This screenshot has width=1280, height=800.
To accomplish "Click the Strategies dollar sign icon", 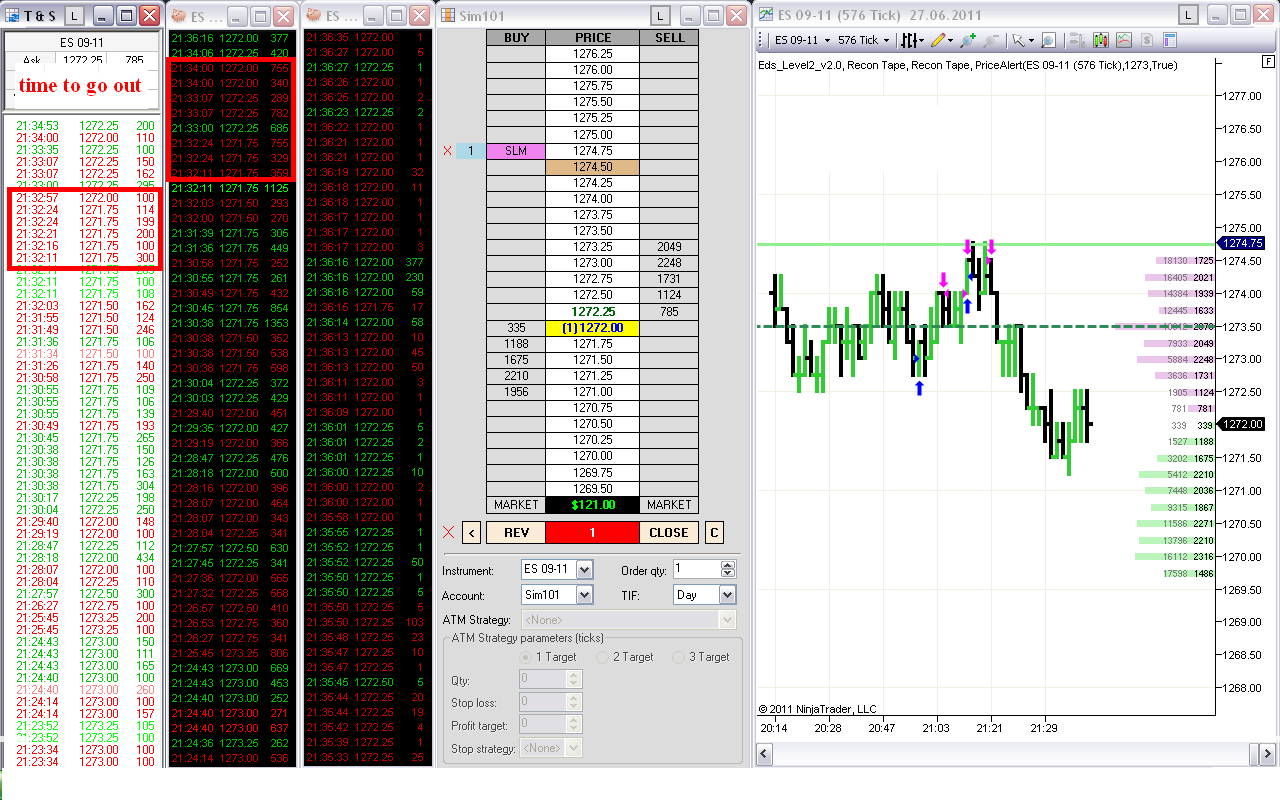I will click(x=1147, y=40).
